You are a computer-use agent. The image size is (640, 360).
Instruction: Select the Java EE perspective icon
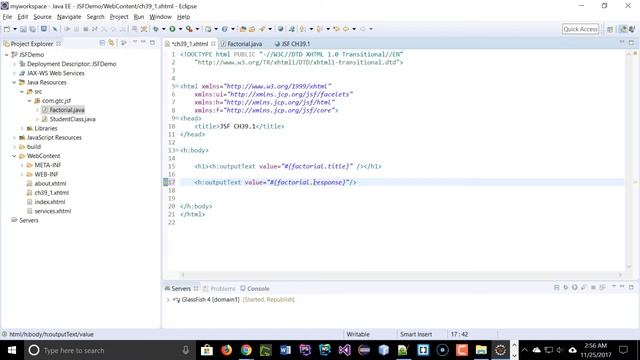pos(623,29)
